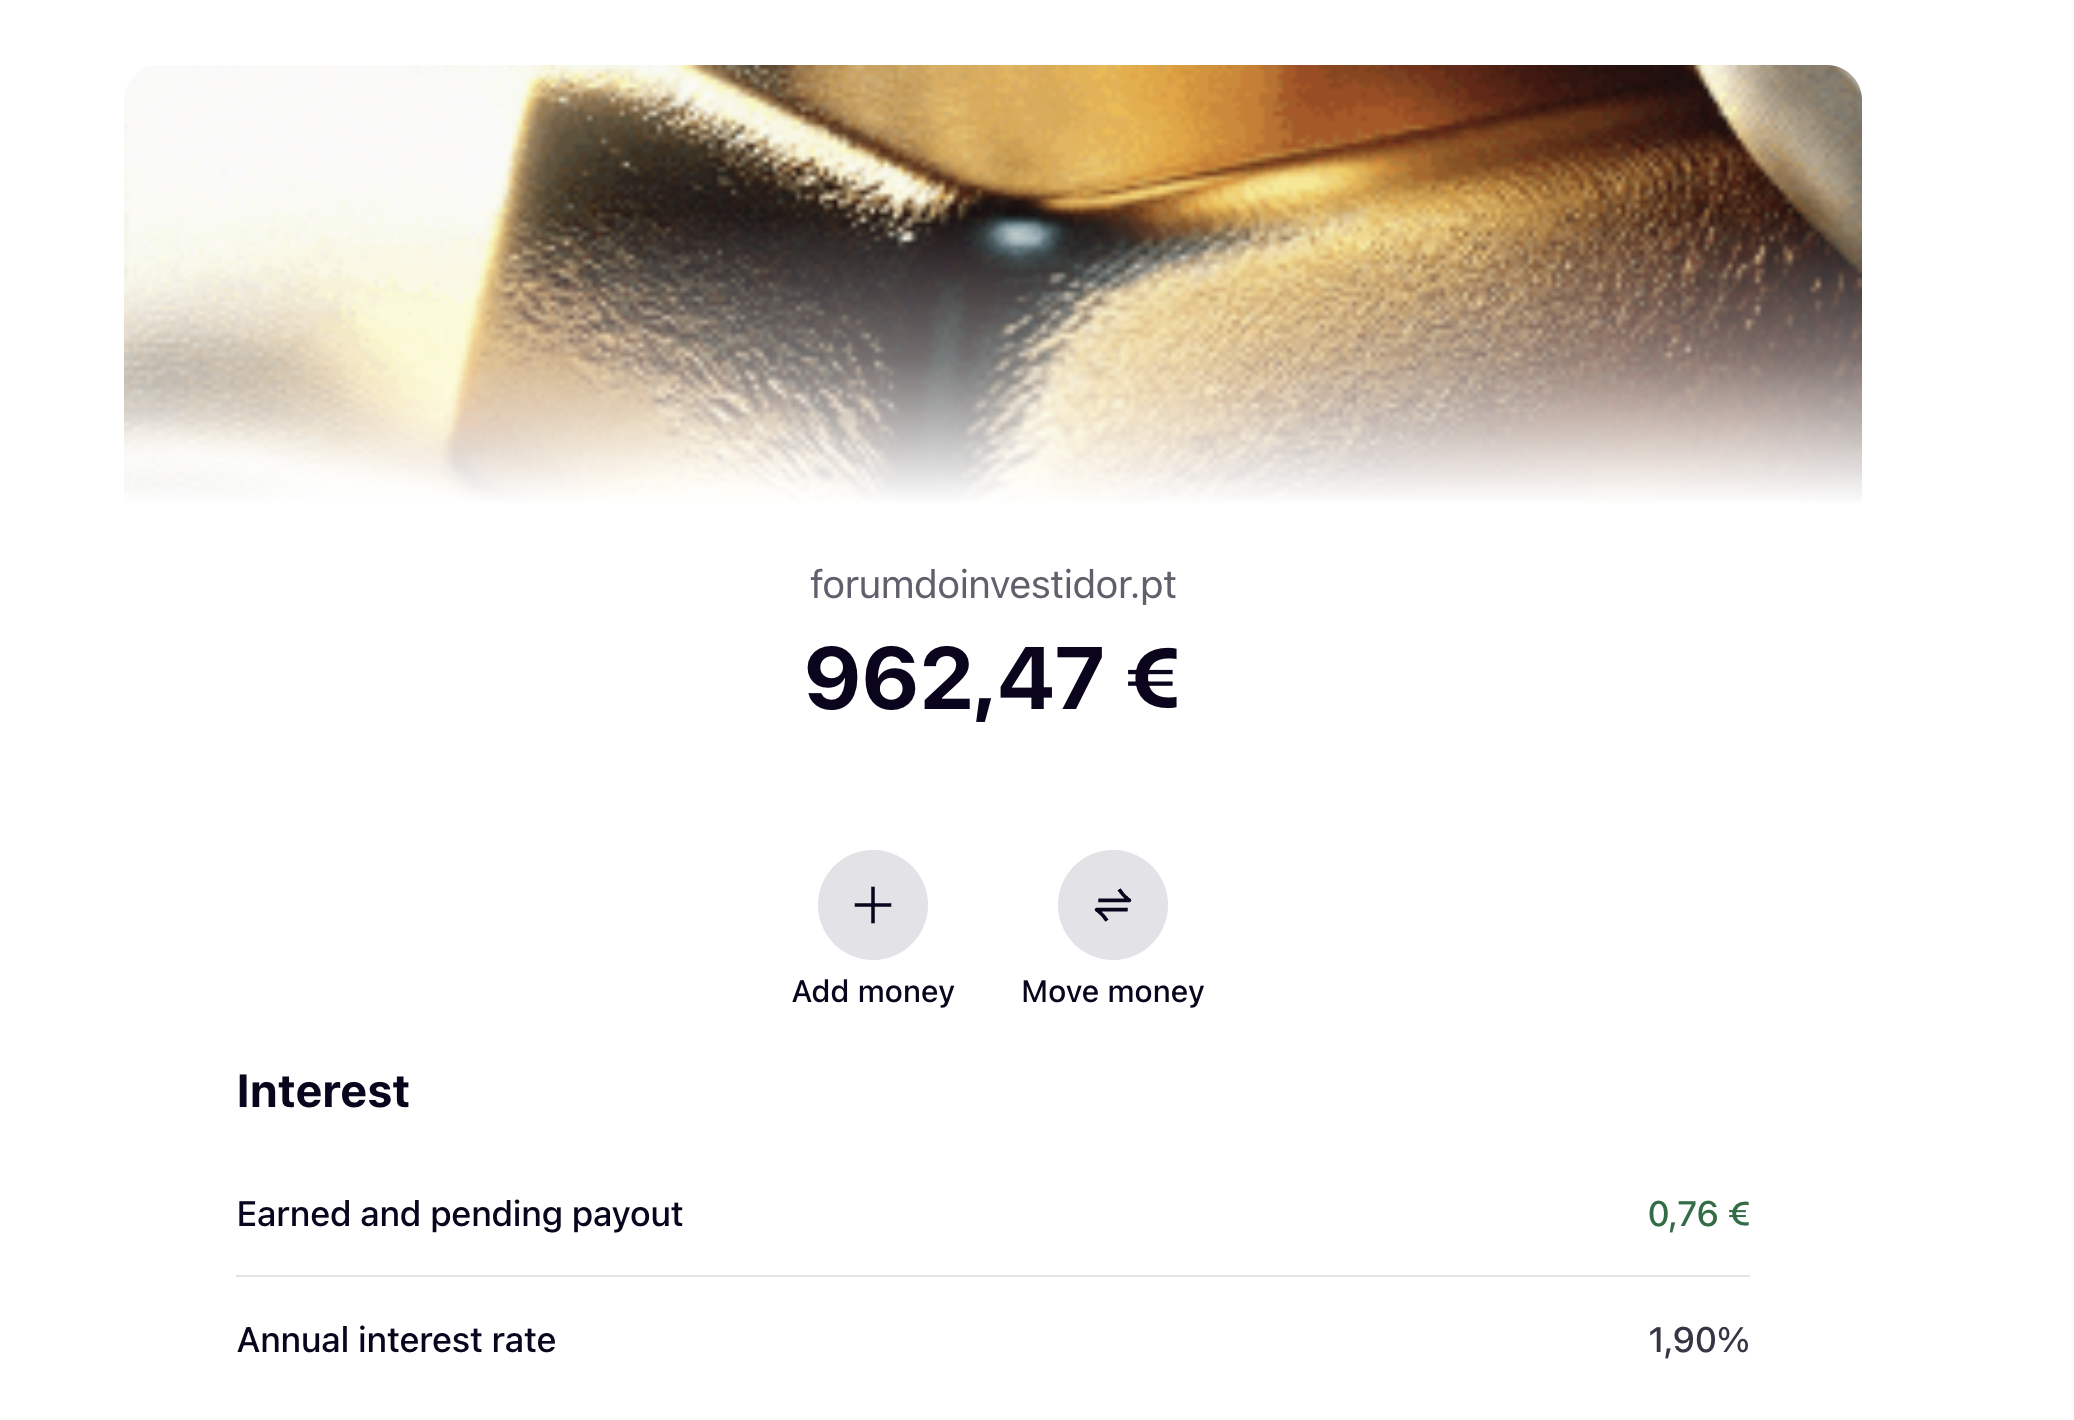Select the "Annual interest rate" label
The width and height of the screenshot is (2074, 1420).
tap(396, 1340)
